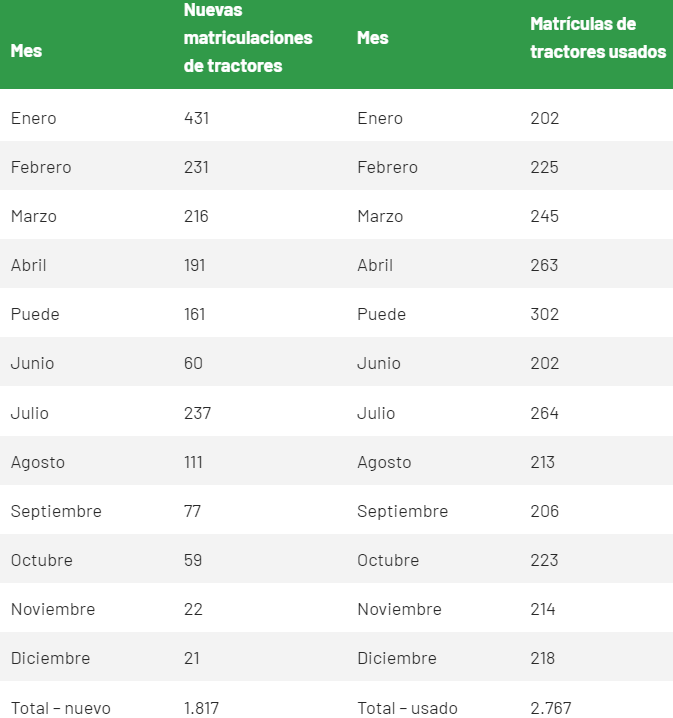
Task: Click the Agosto value 111
Action: pyautogui.click(x=193, y=462)
